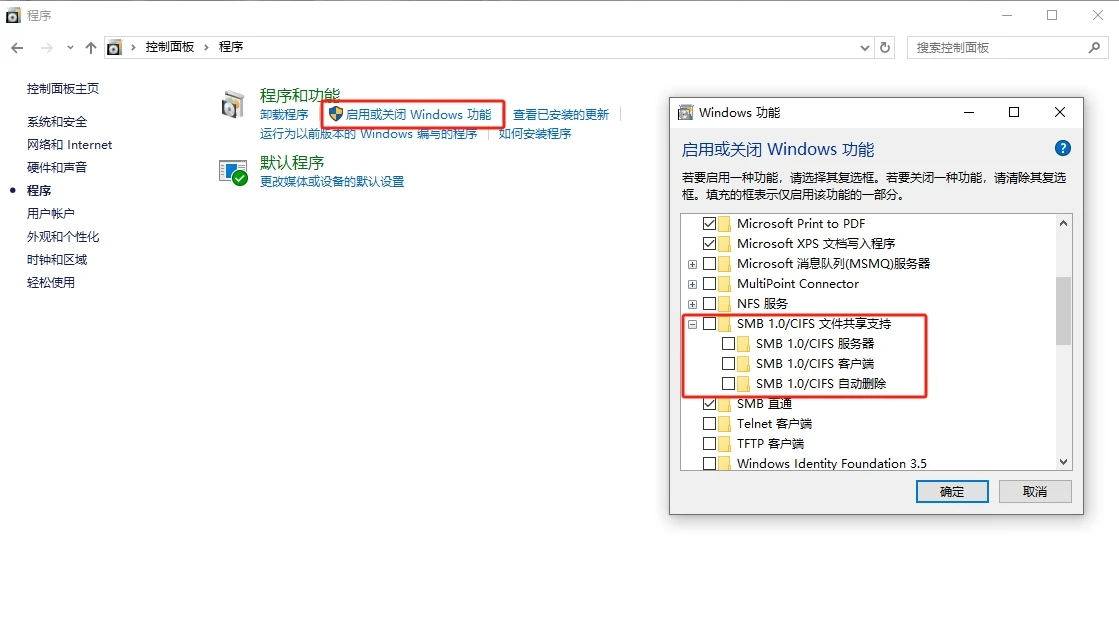Enable Telnet 客户端 checkbox

709,423
